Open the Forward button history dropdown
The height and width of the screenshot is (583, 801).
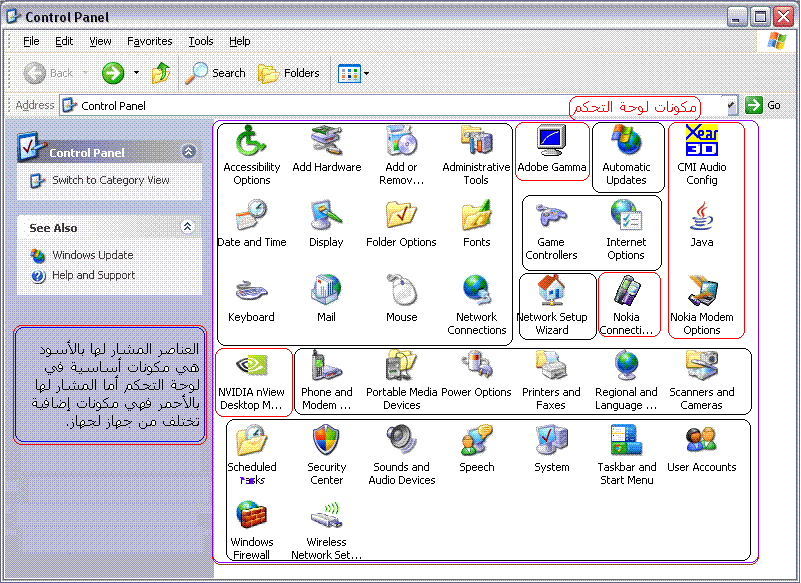tap(136, 73)
